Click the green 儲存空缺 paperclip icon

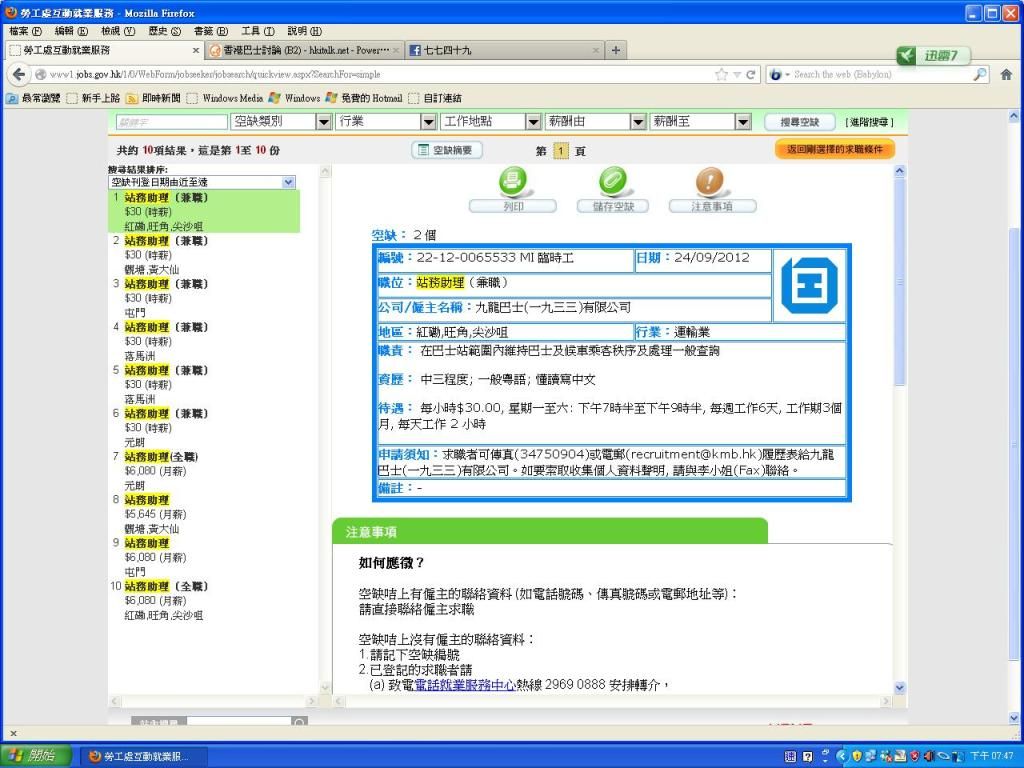coord(613,181)
